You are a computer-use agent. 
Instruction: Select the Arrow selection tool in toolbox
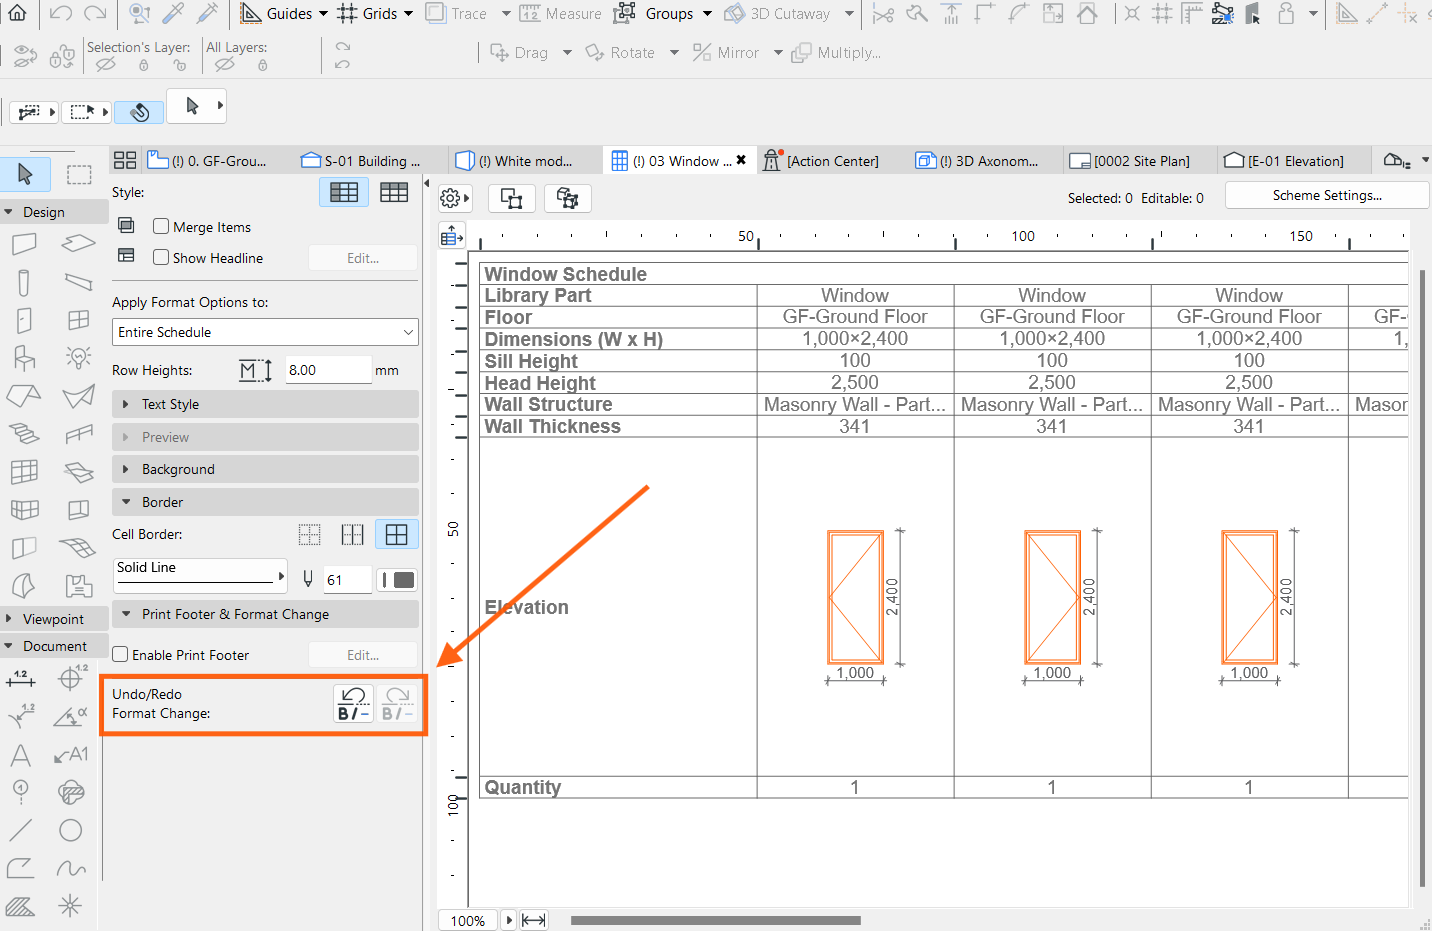(x=26, y=174)
